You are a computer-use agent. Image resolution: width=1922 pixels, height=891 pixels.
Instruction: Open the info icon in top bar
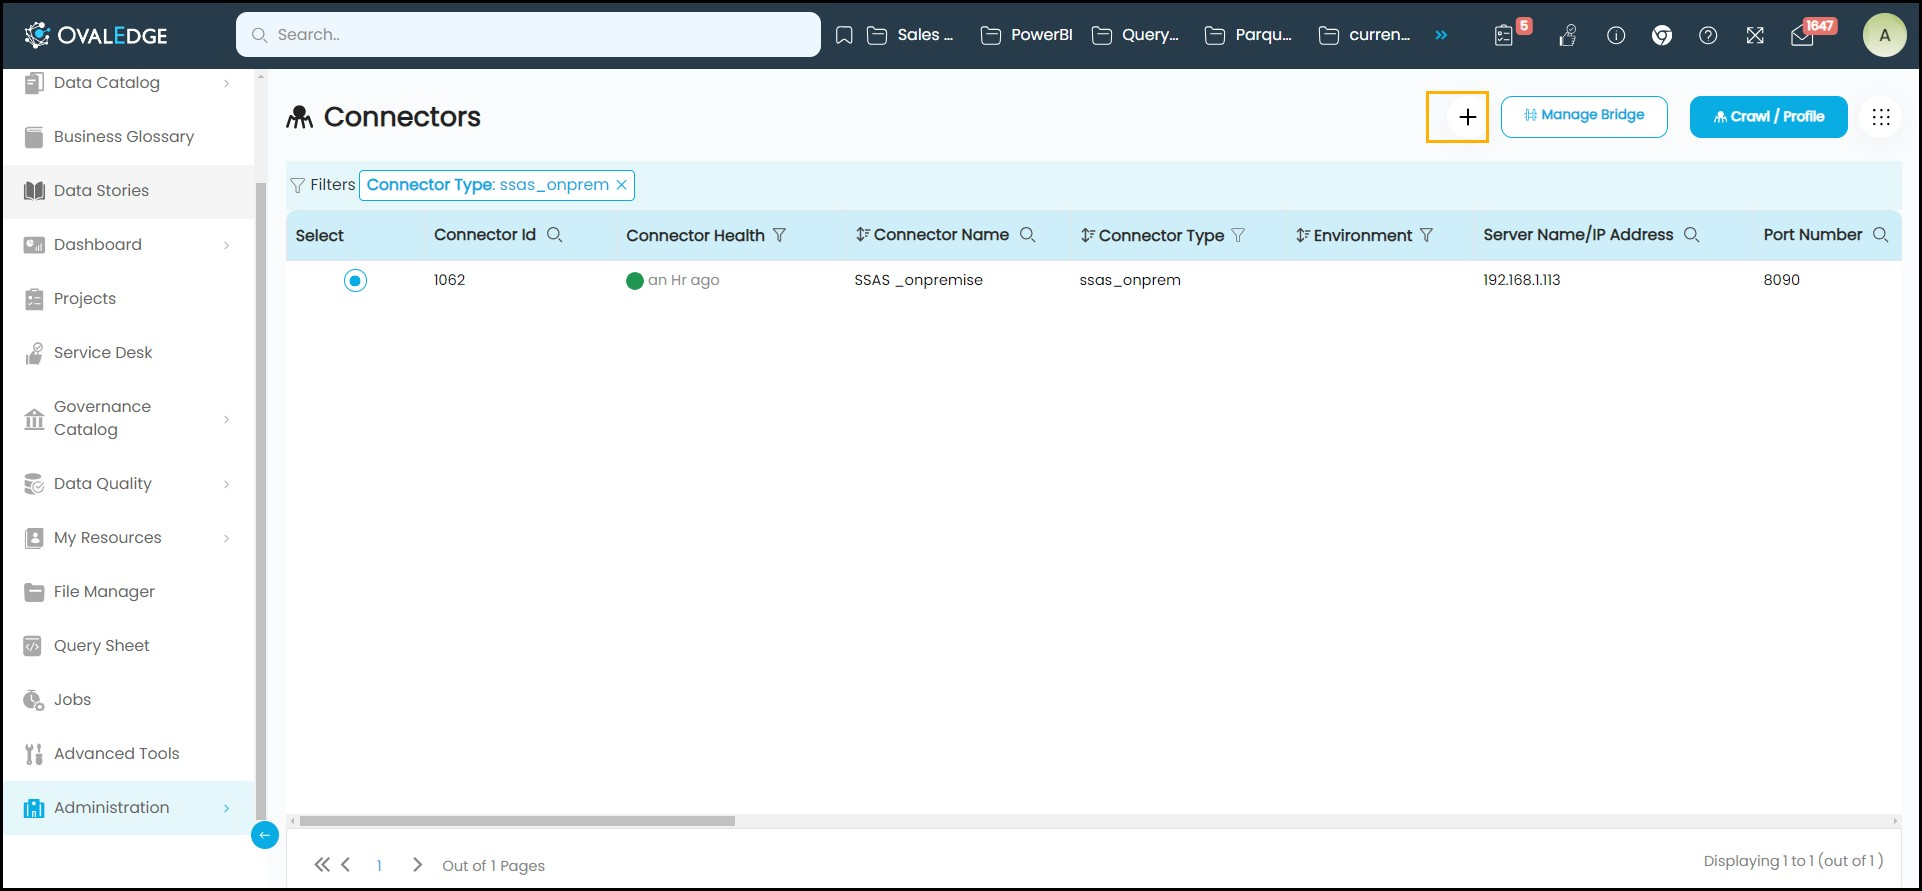pos(1616,36)
